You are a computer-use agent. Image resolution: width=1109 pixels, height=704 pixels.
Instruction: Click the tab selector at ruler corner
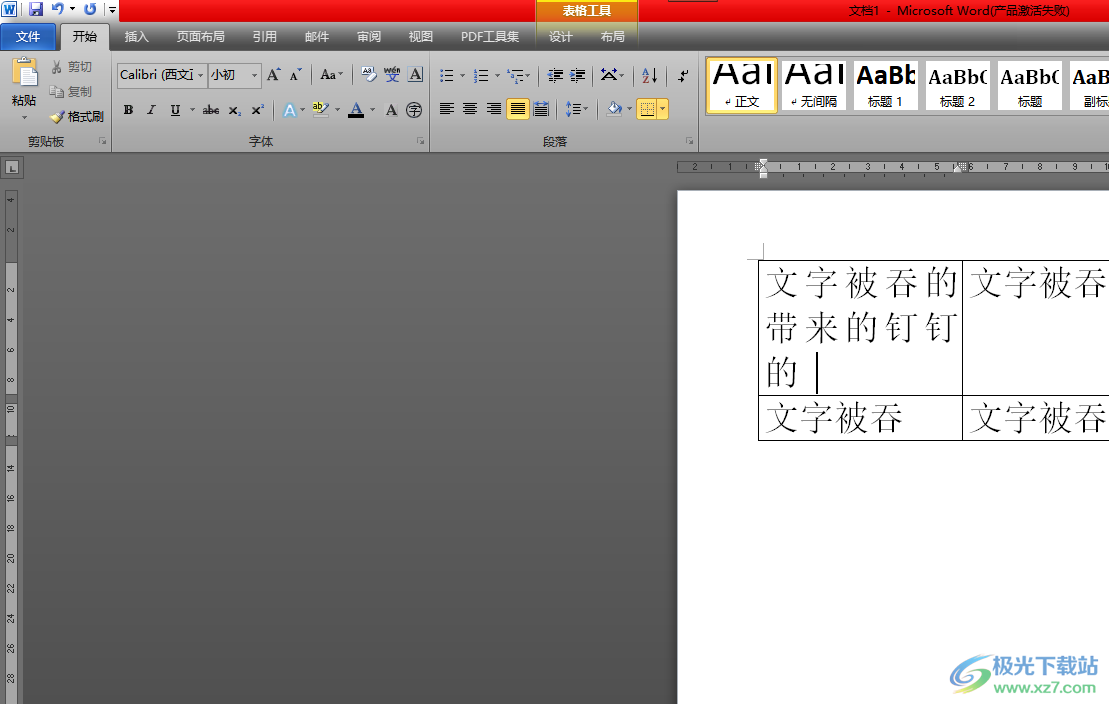pos(12,168)
